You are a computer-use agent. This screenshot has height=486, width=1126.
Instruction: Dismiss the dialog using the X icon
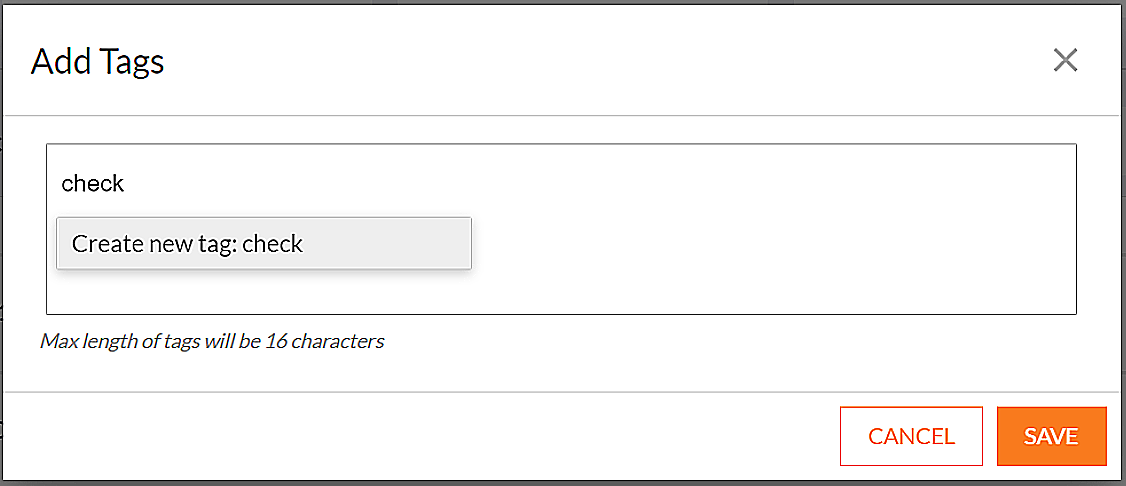point(1065,61)
